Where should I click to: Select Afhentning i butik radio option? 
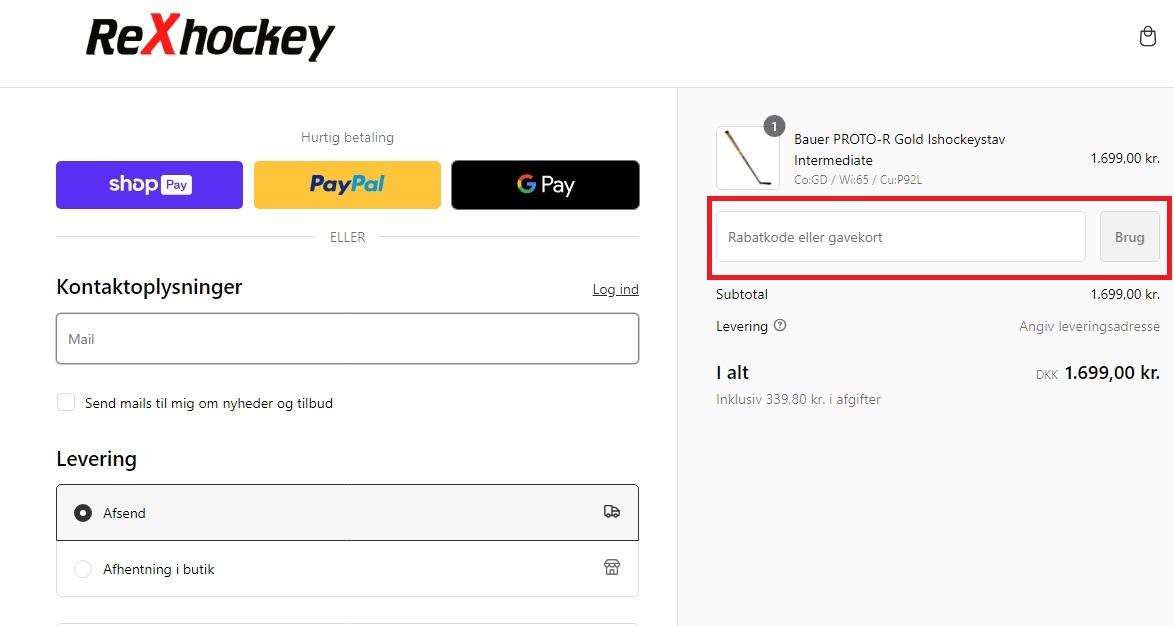[x=82, y=569]
